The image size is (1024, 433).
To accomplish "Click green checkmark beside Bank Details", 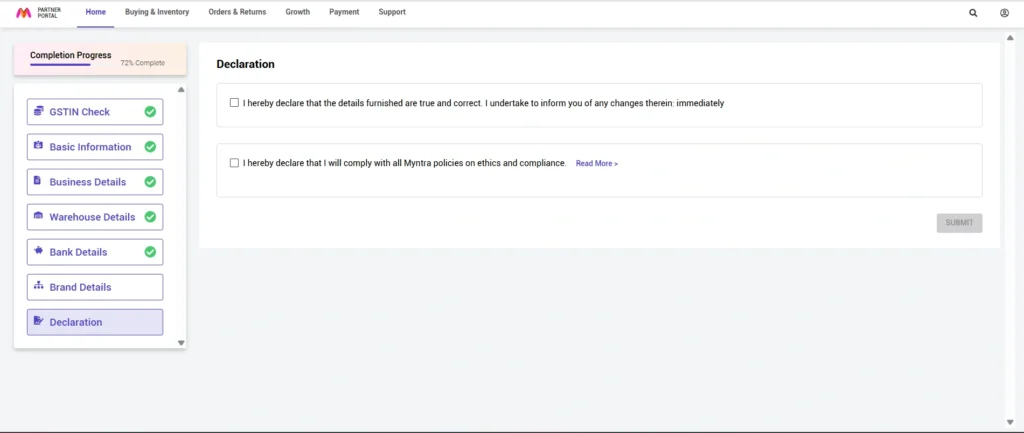I will pos(150,251).
